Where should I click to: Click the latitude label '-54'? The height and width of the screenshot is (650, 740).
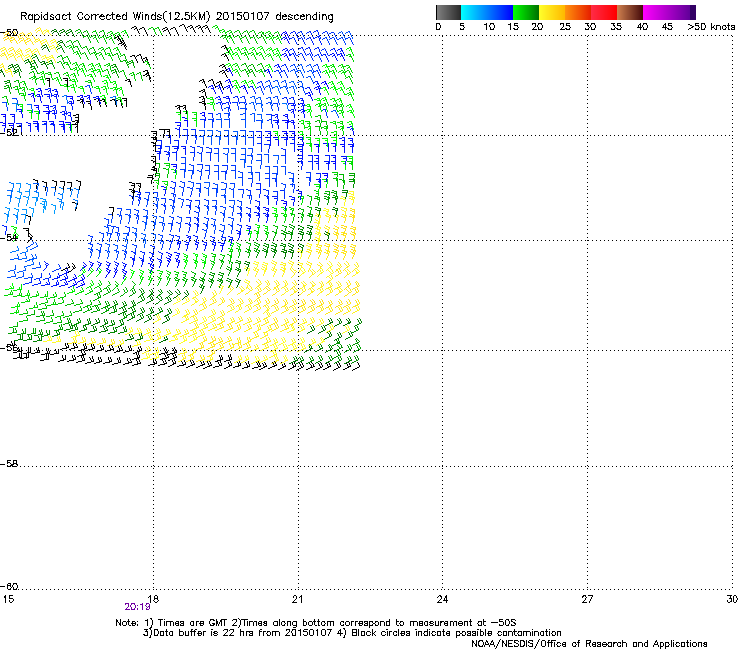point(9,237)
